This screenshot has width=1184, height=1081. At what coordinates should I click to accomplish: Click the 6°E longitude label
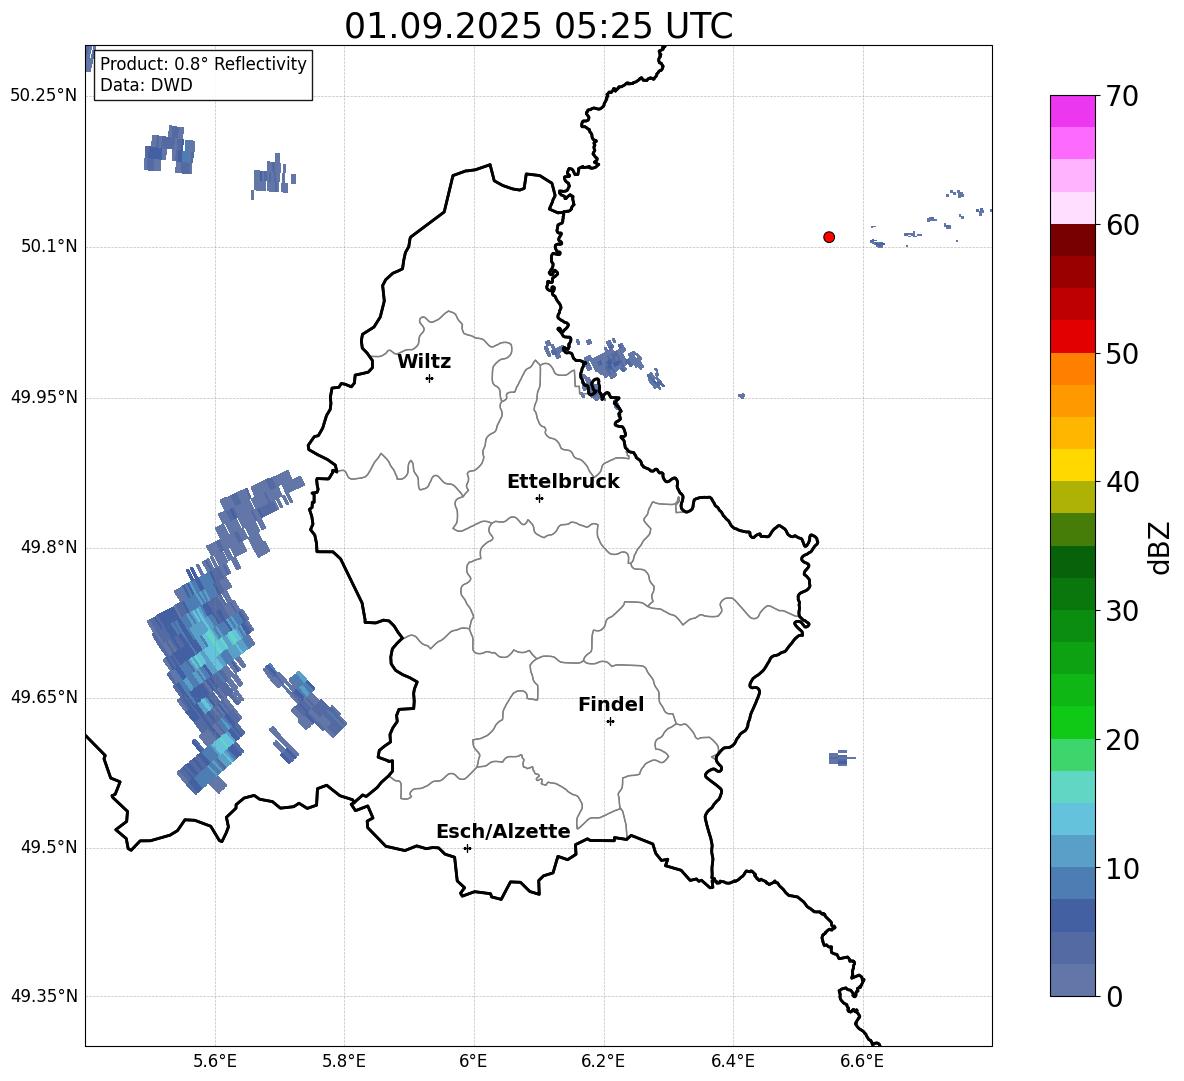[x=473, y=1061]
